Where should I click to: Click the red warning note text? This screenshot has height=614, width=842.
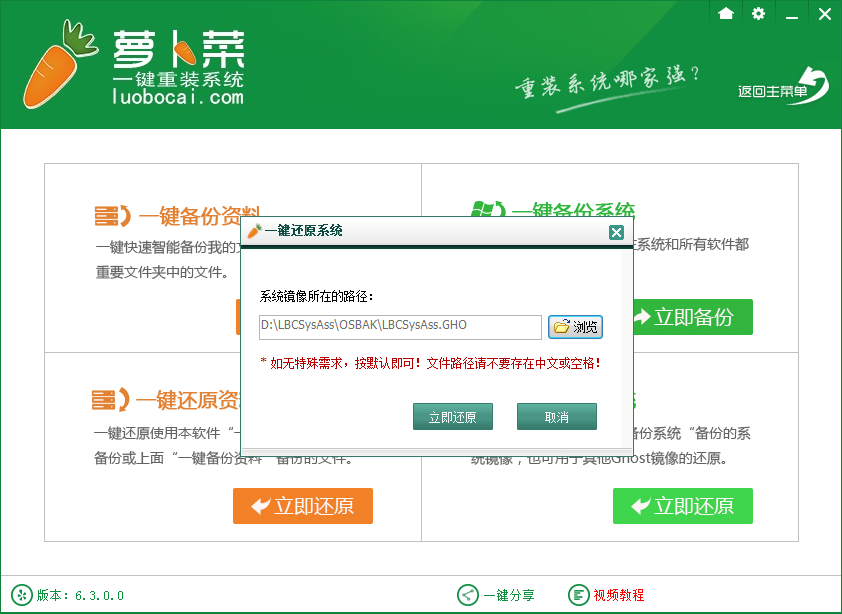(430, 364)
